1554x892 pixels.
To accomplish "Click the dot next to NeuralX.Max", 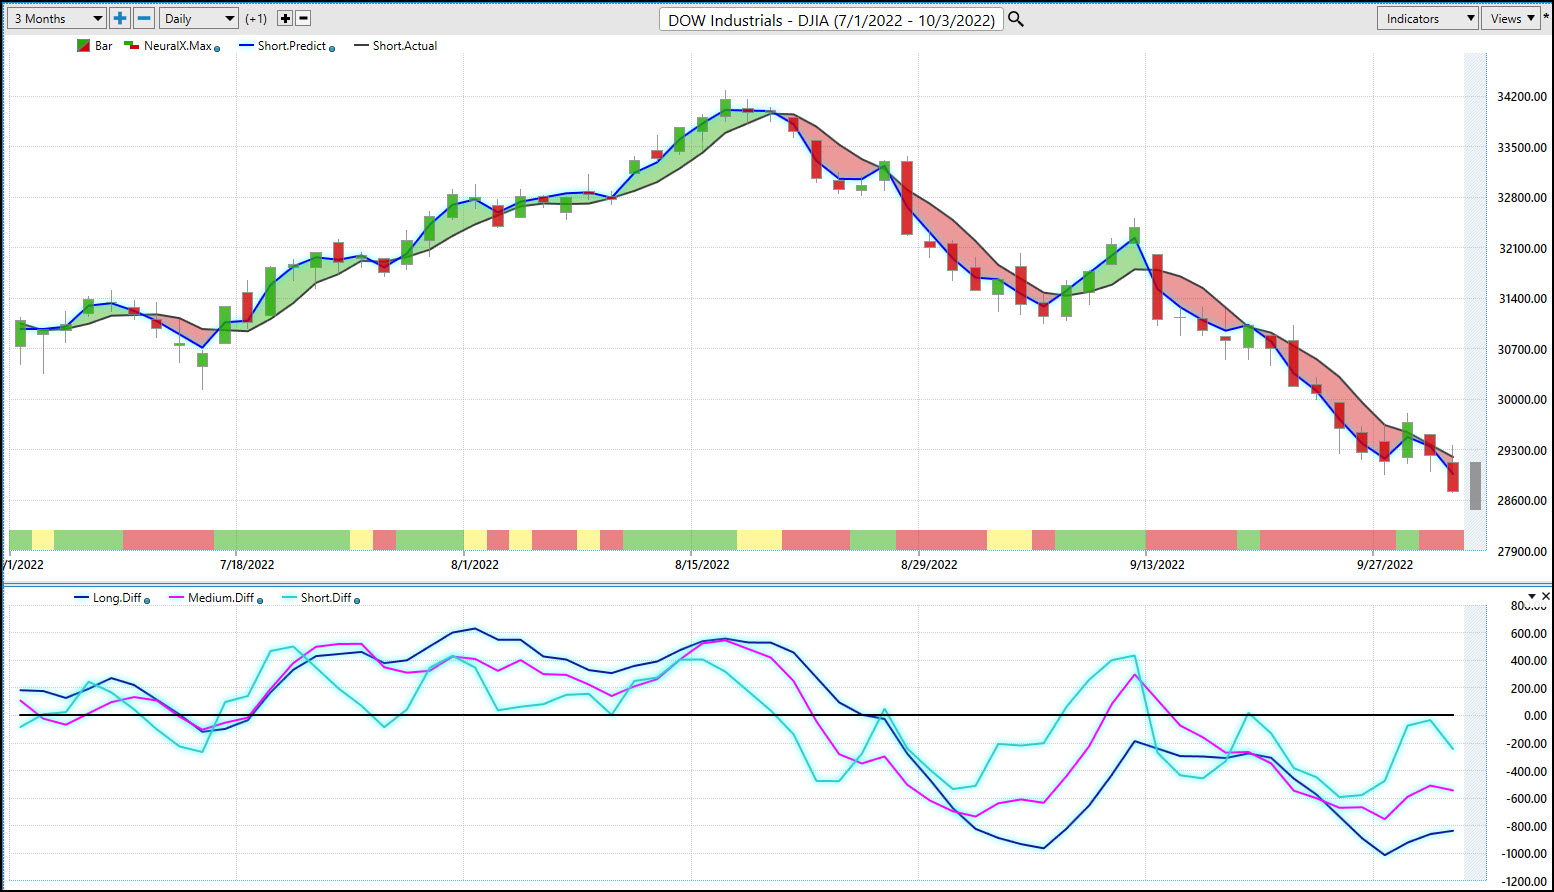I will coord(217,48).
